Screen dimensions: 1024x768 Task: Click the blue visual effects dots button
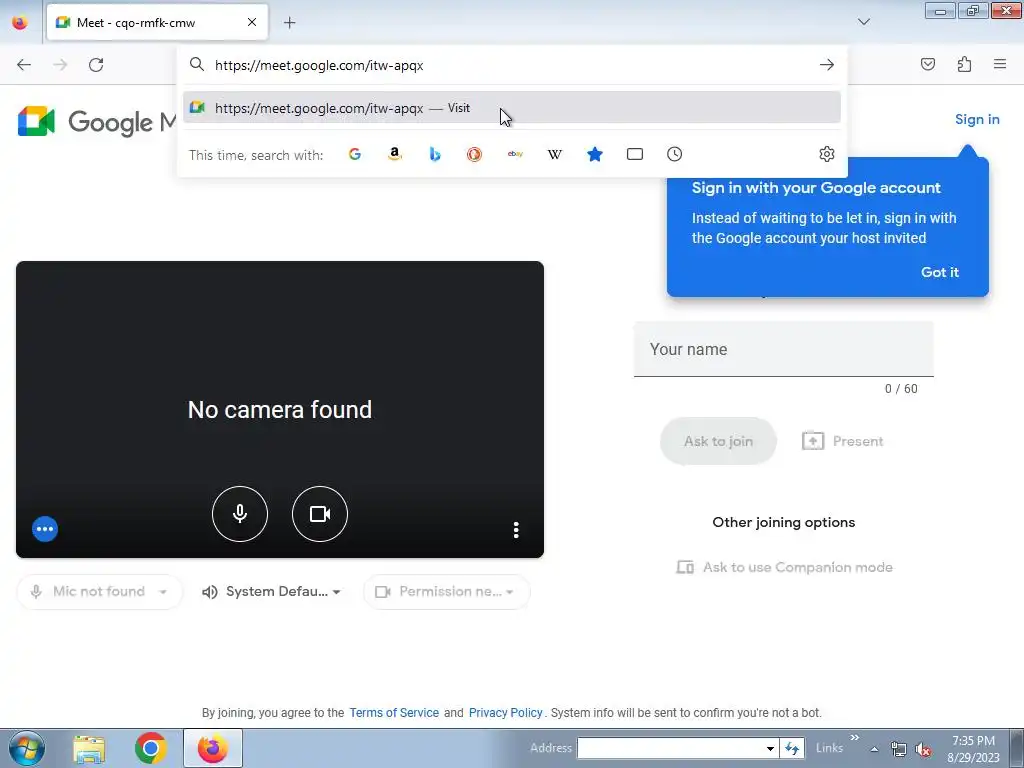[45, 529]
